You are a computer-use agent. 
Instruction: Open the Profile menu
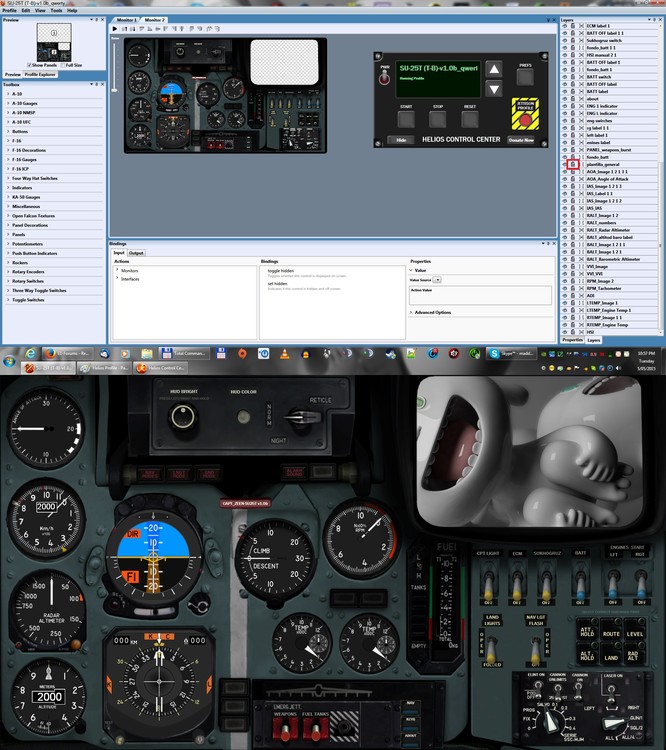pyautogui.click(x=10, y=10)
